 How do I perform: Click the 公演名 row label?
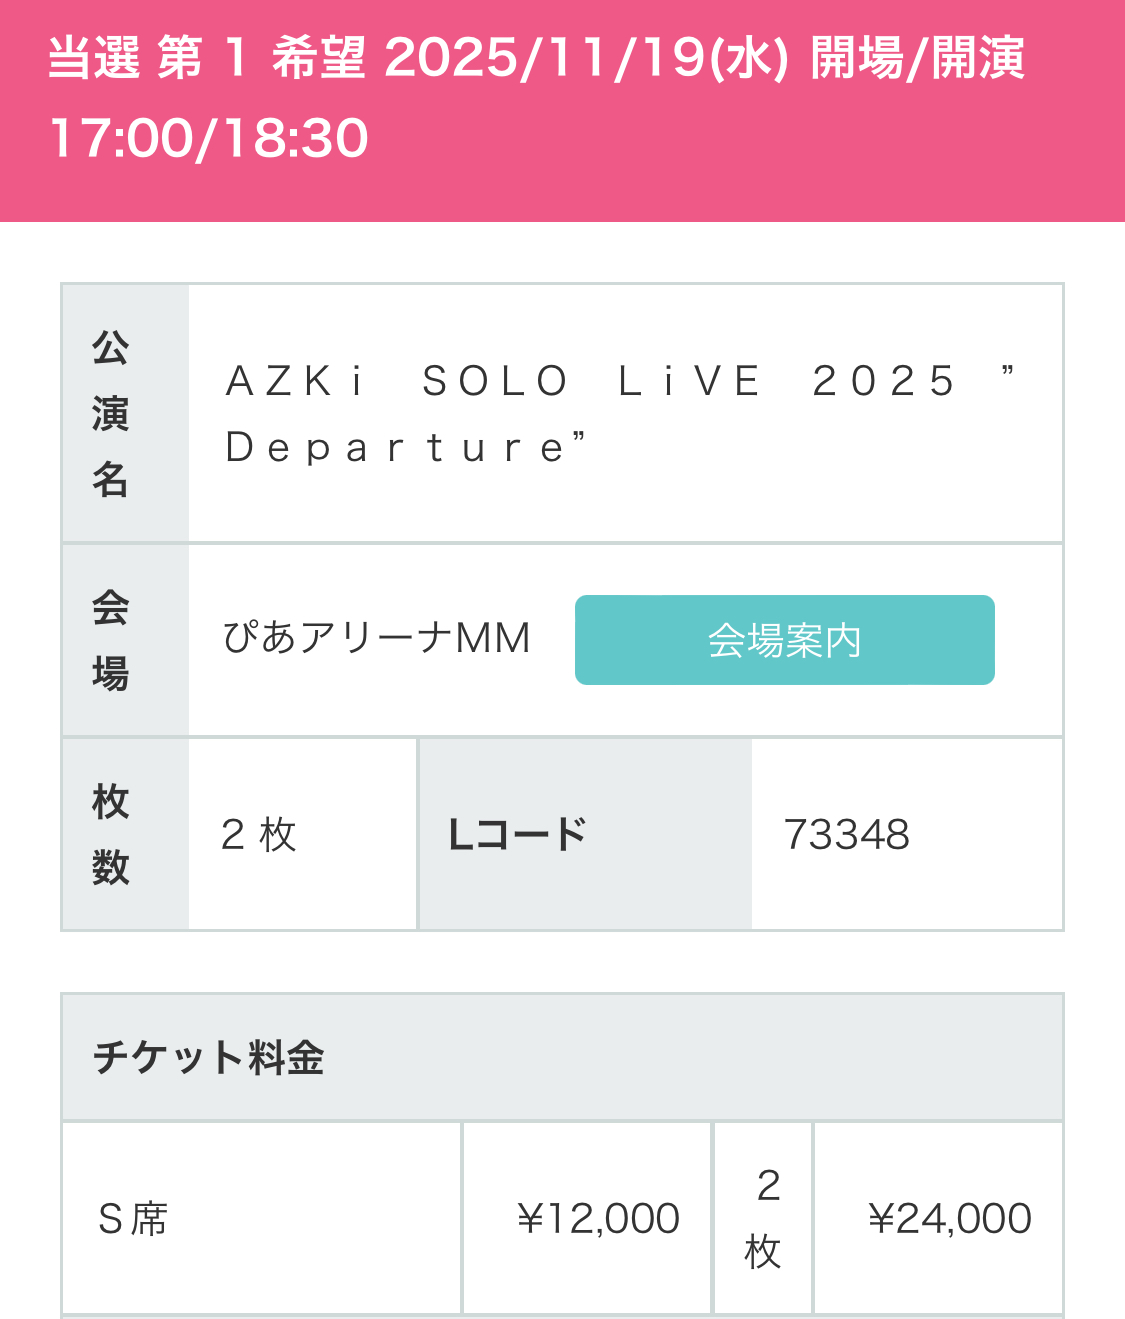111,413
